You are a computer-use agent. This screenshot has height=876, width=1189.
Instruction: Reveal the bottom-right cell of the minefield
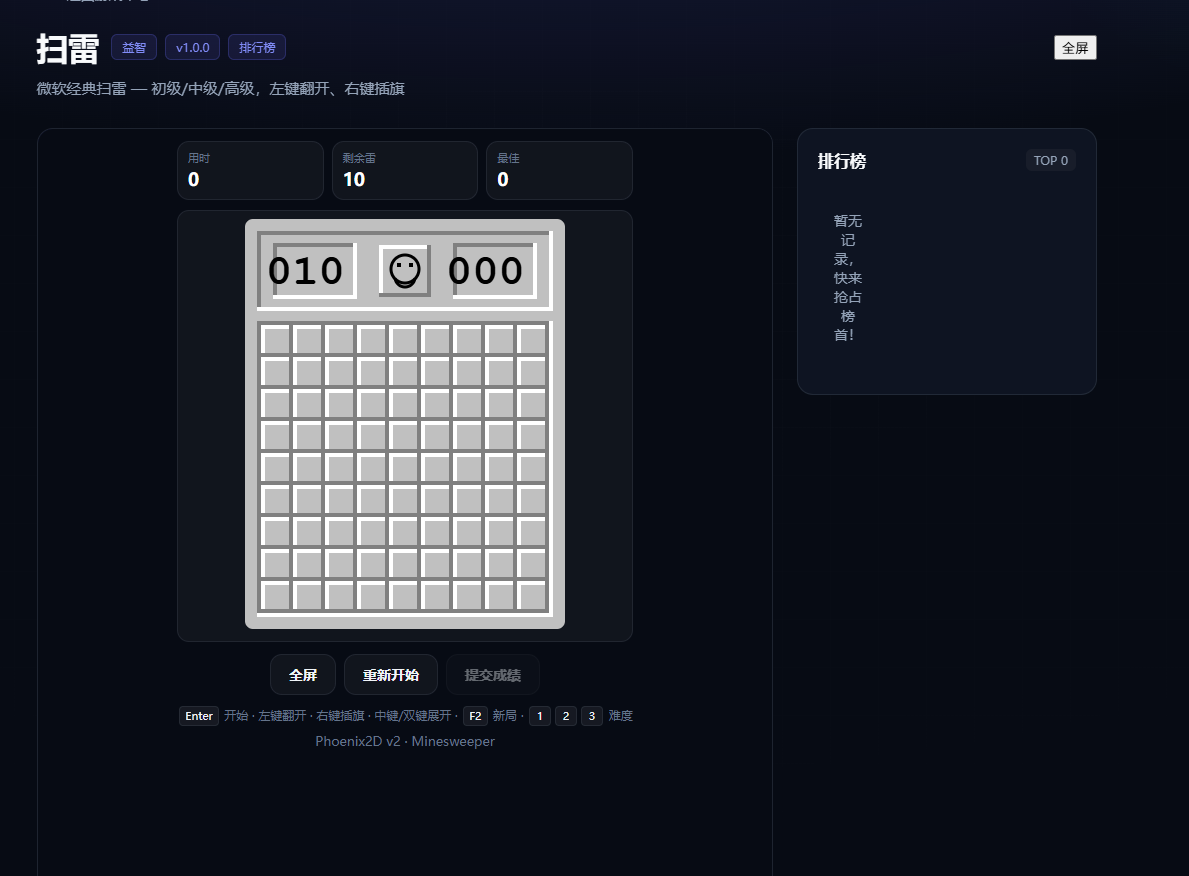pyautogui.click(x=532, y=595)
